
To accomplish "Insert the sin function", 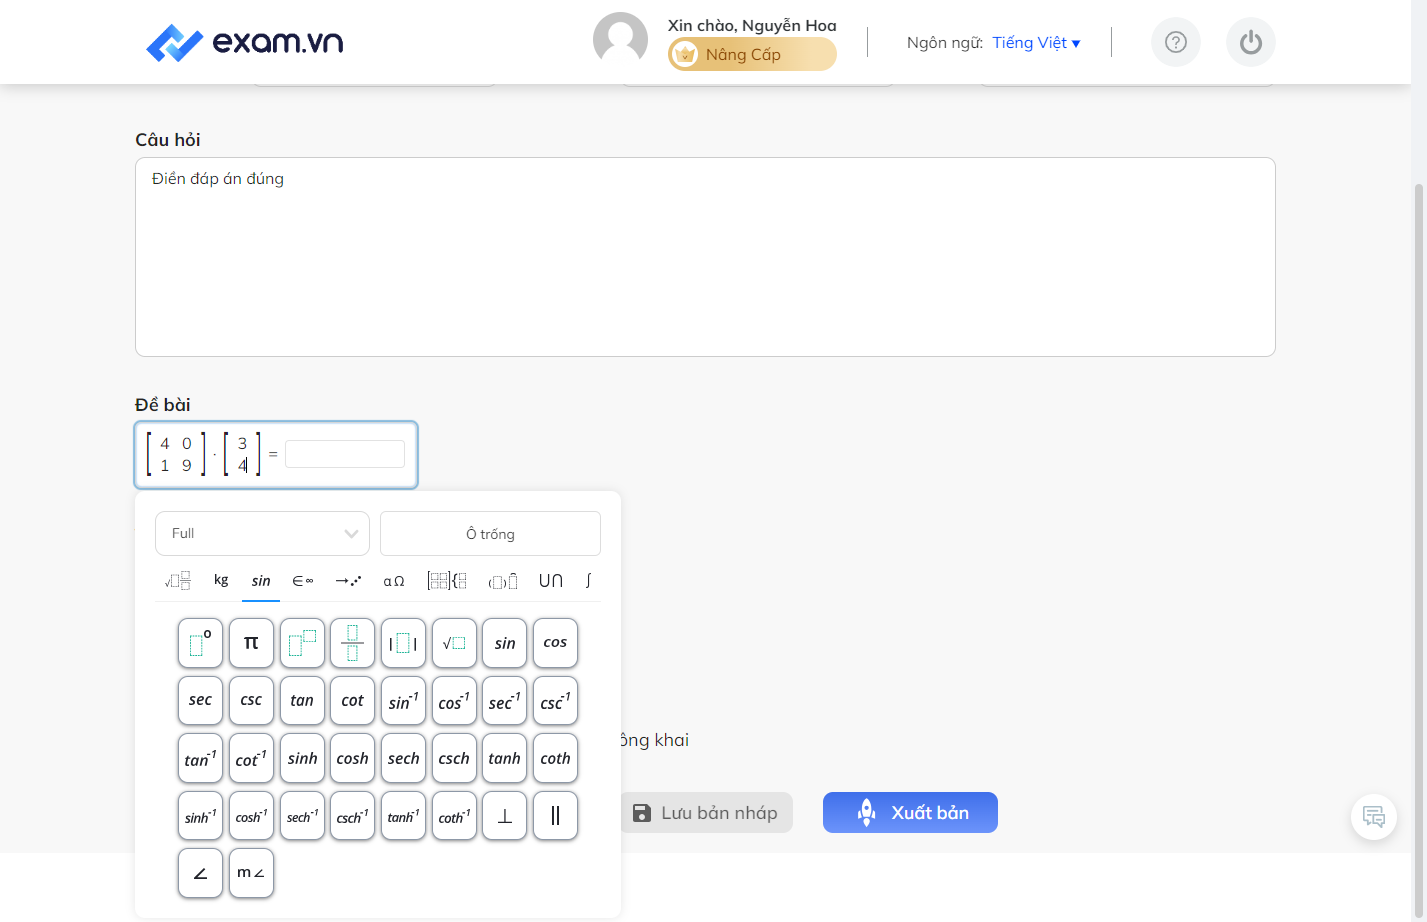I will (x=504, y=643).
